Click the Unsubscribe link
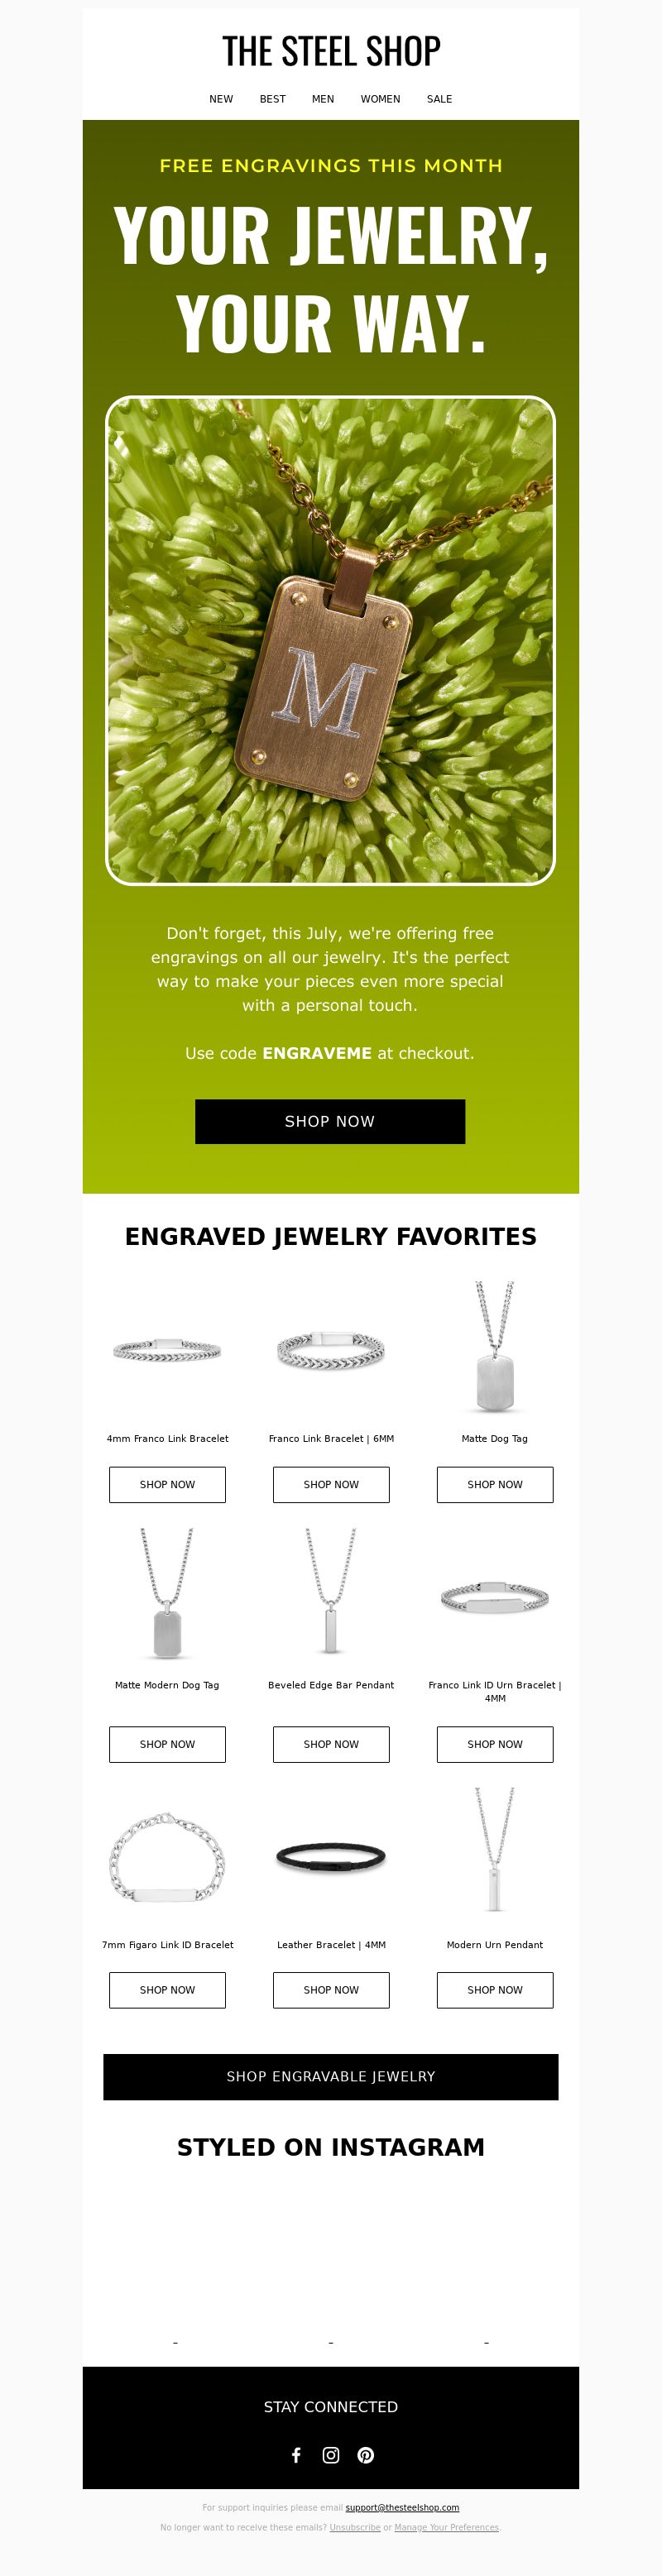 (x=355, y=2527)
